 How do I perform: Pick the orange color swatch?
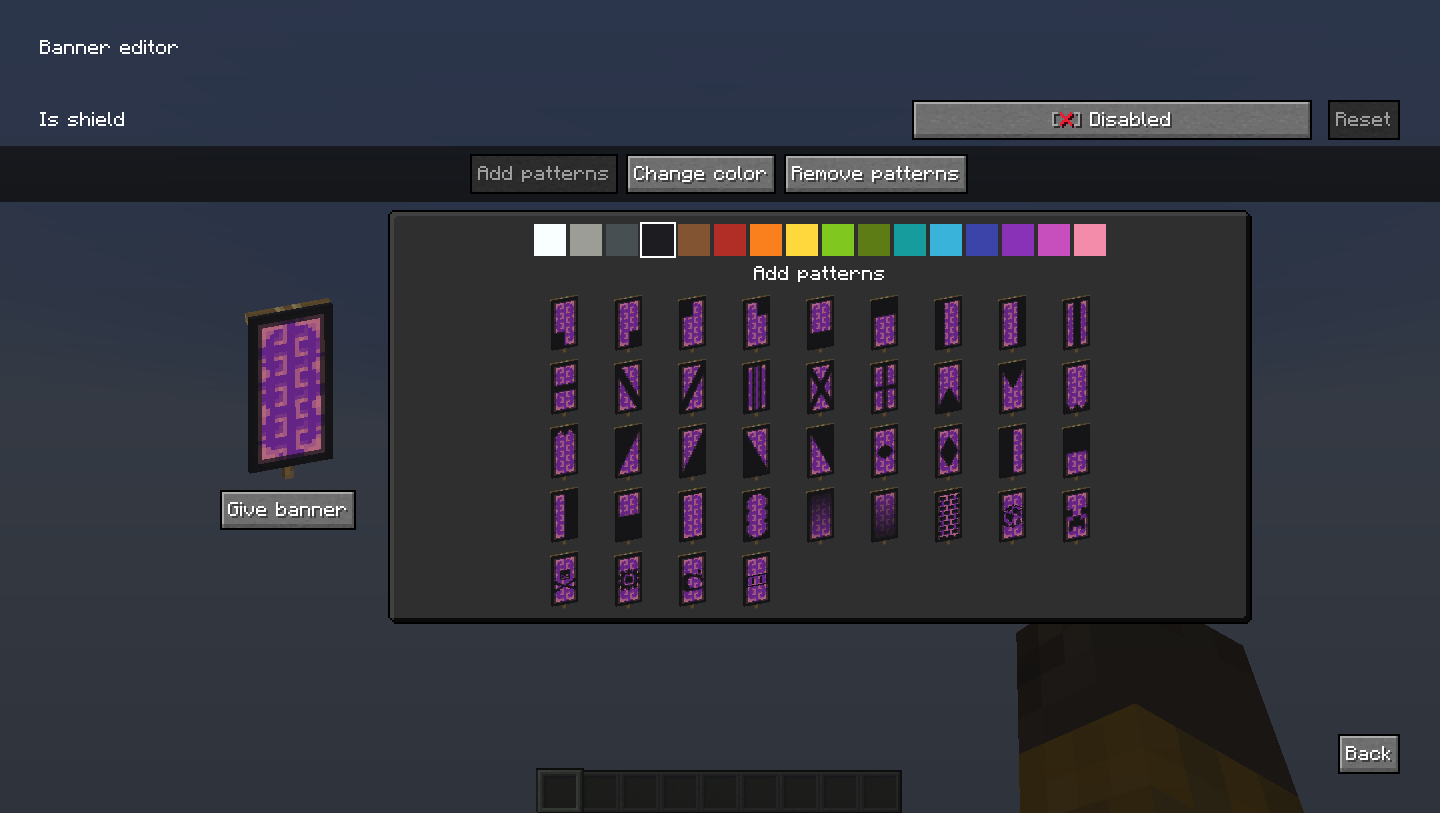pos(766,240)
